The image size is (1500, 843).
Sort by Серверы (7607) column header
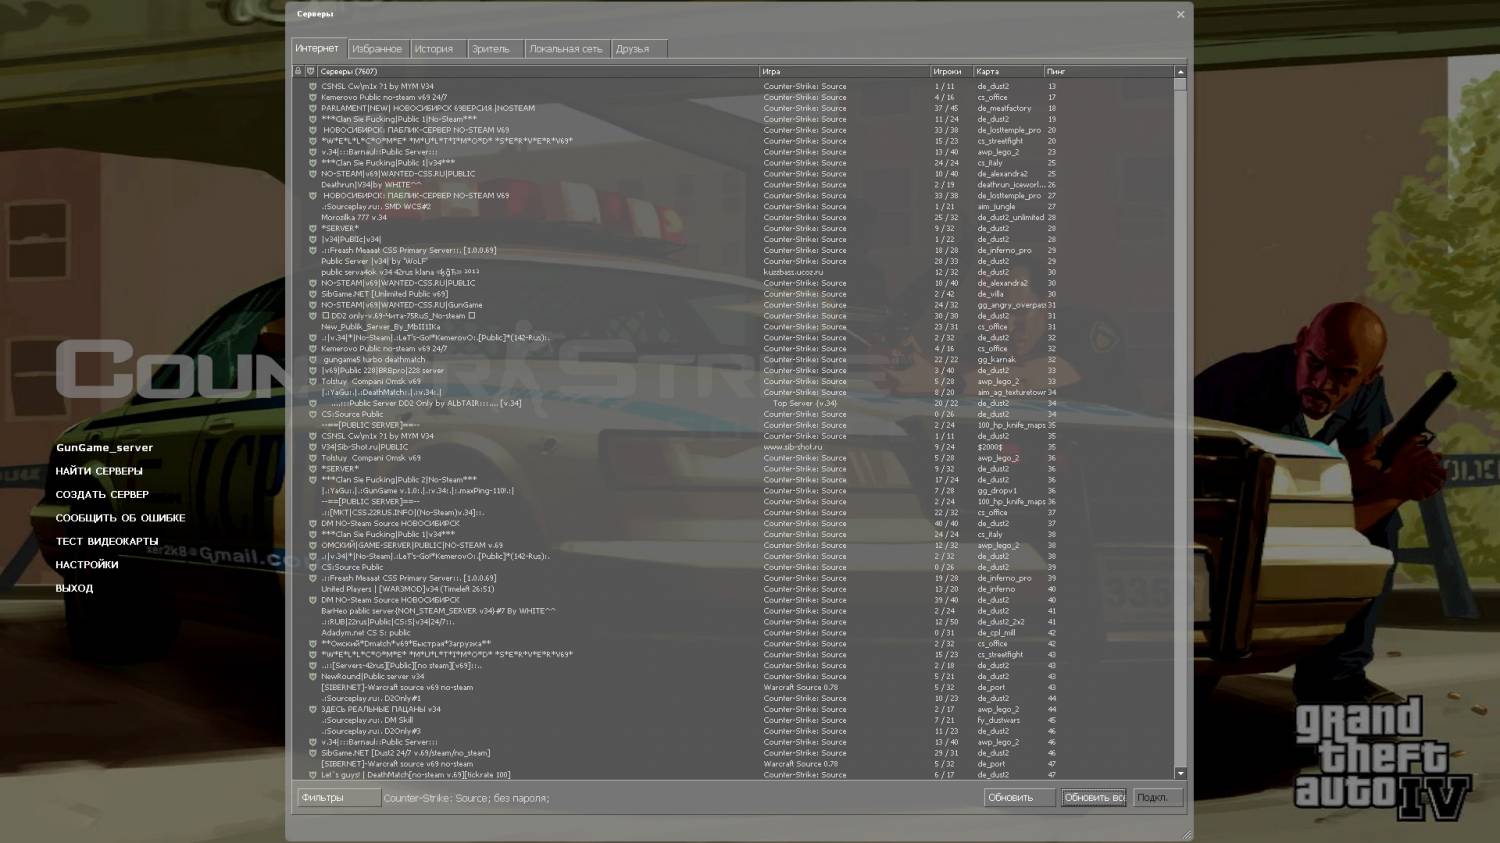pyautogui.click(x=538, y=71)
